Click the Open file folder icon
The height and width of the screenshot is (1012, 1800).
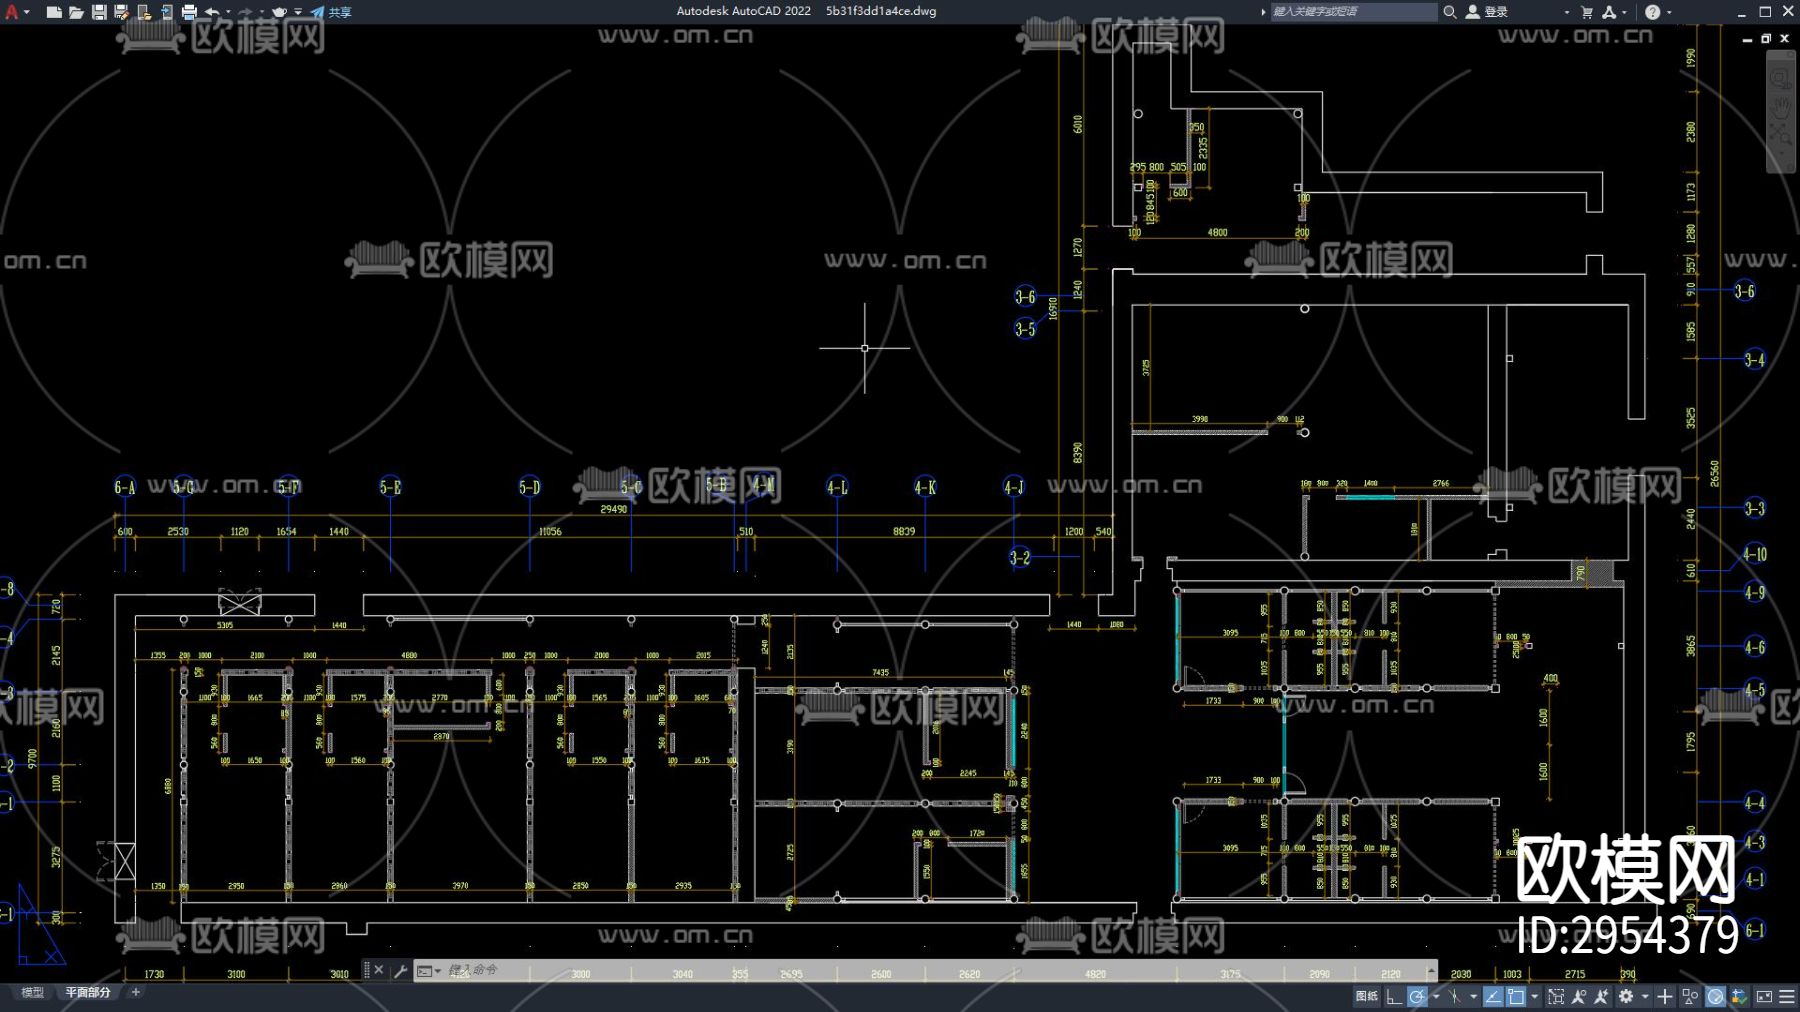tap(76, 12)
